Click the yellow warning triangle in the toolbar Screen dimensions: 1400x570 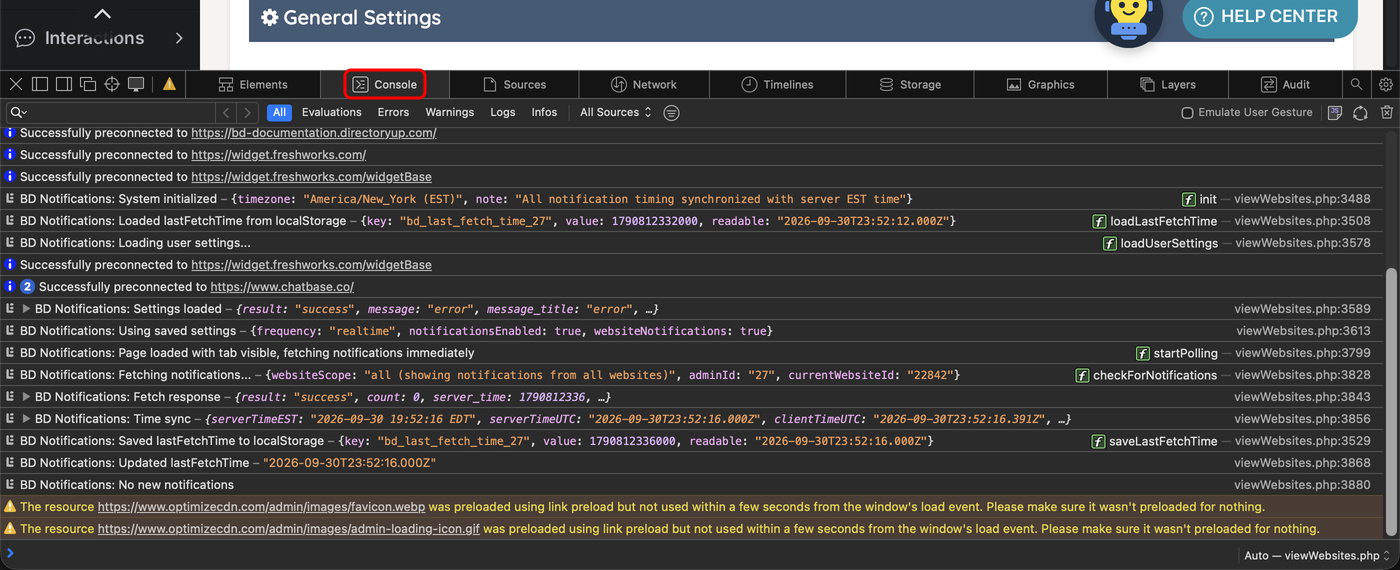pyautogui.click(x=169, y=85)
